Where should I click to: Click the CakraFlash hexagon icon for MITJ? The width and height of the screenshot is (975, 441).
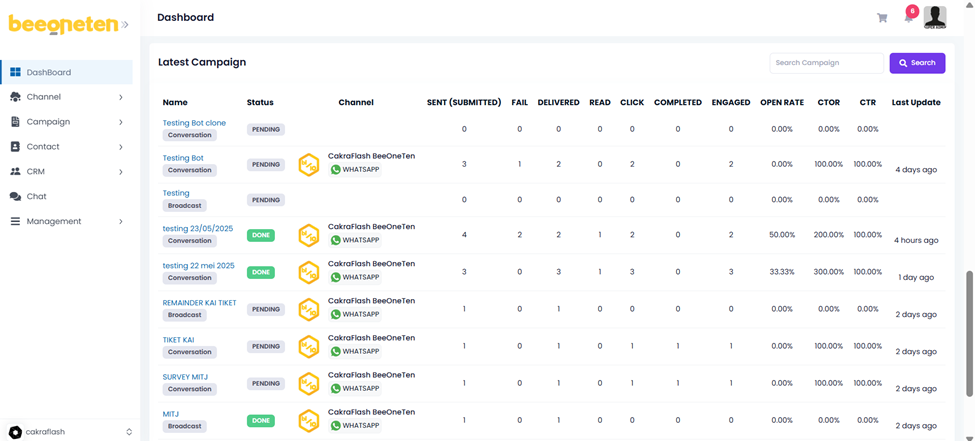point(309,421)
